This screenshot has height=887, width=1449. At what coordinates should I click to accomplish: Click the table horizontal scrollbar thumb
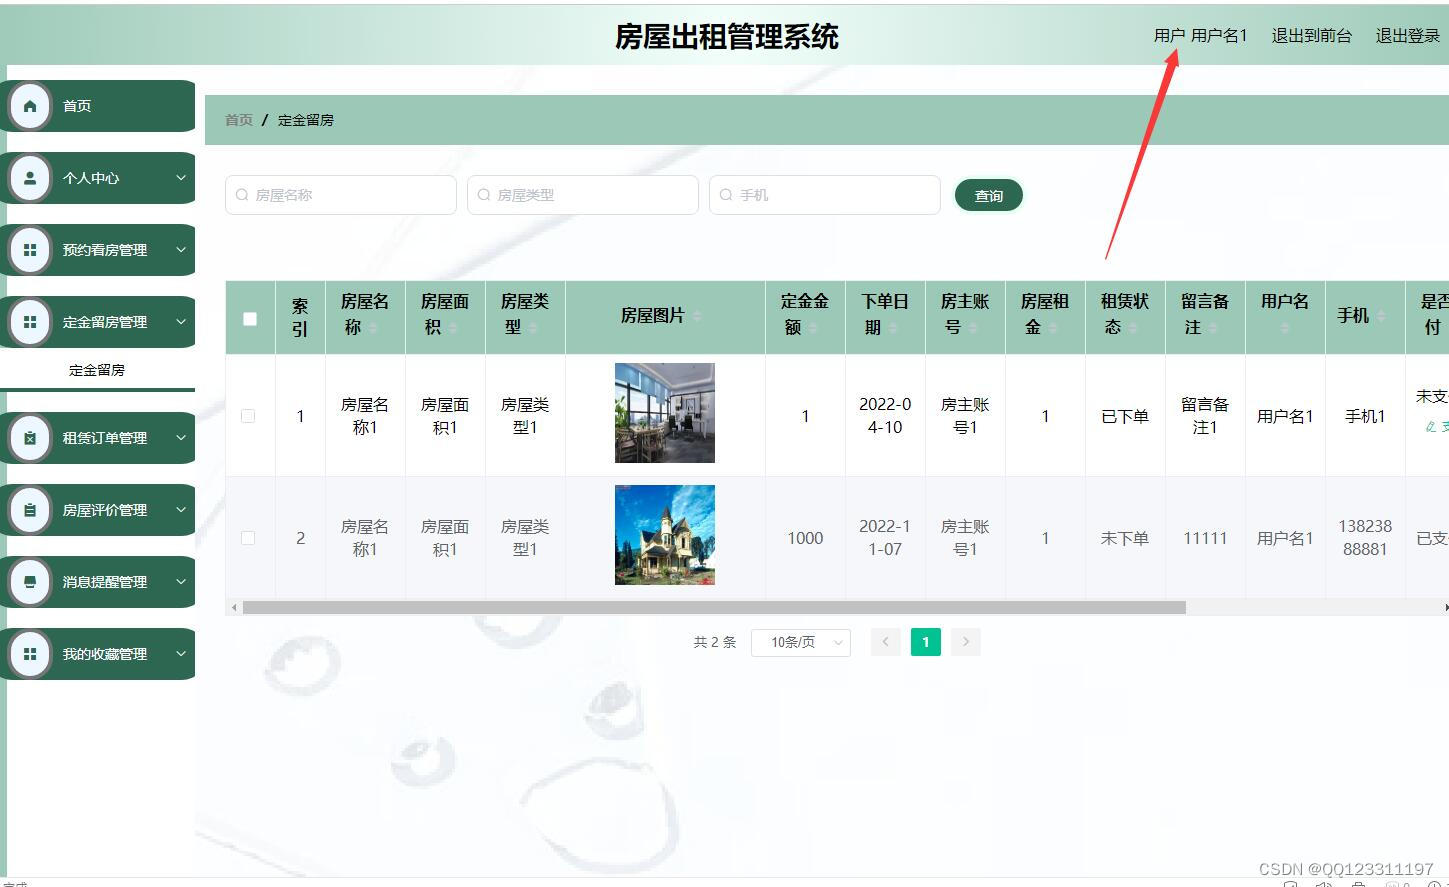[x=714, y=607]
